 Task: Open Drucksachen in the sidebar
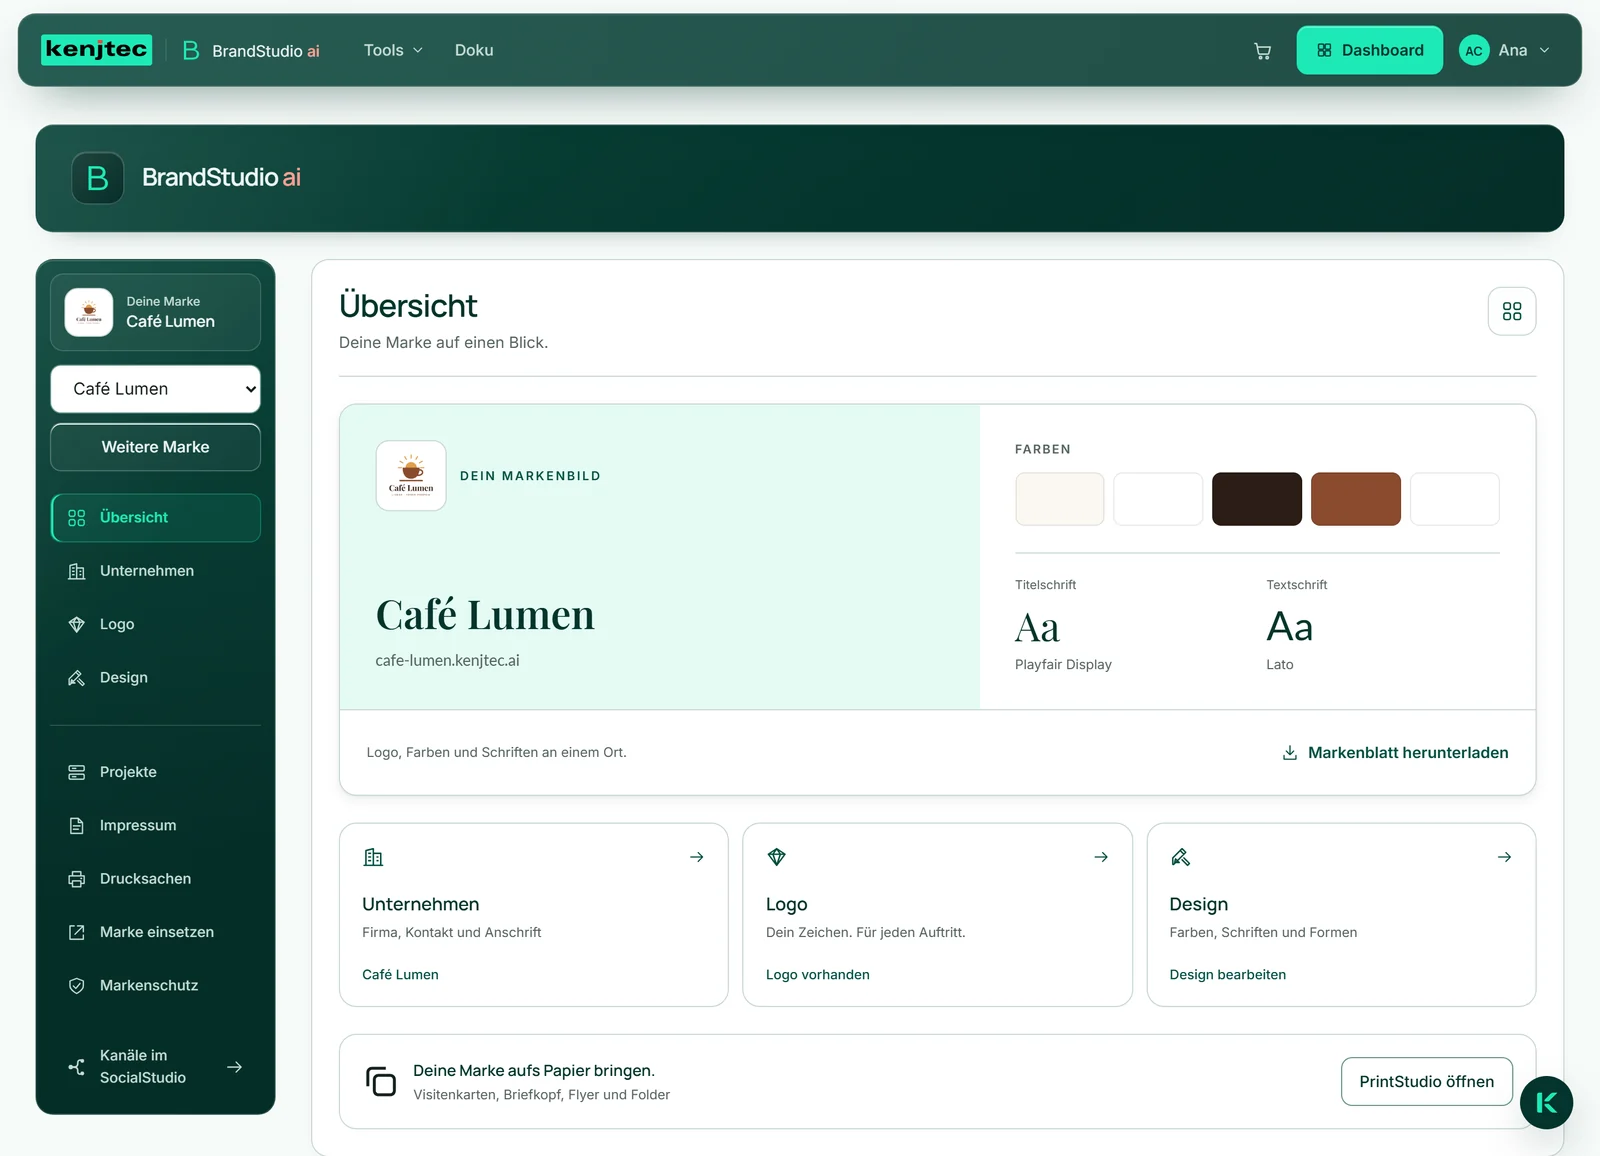click(155, 879)
